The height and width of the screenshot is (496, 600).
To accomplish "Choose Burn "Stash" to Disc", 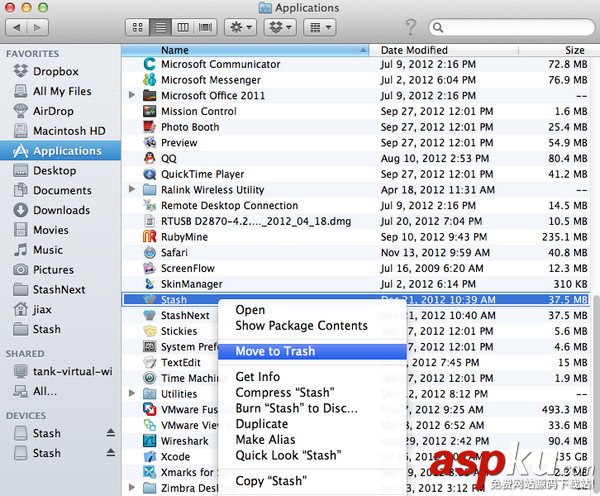I will 312,408.
